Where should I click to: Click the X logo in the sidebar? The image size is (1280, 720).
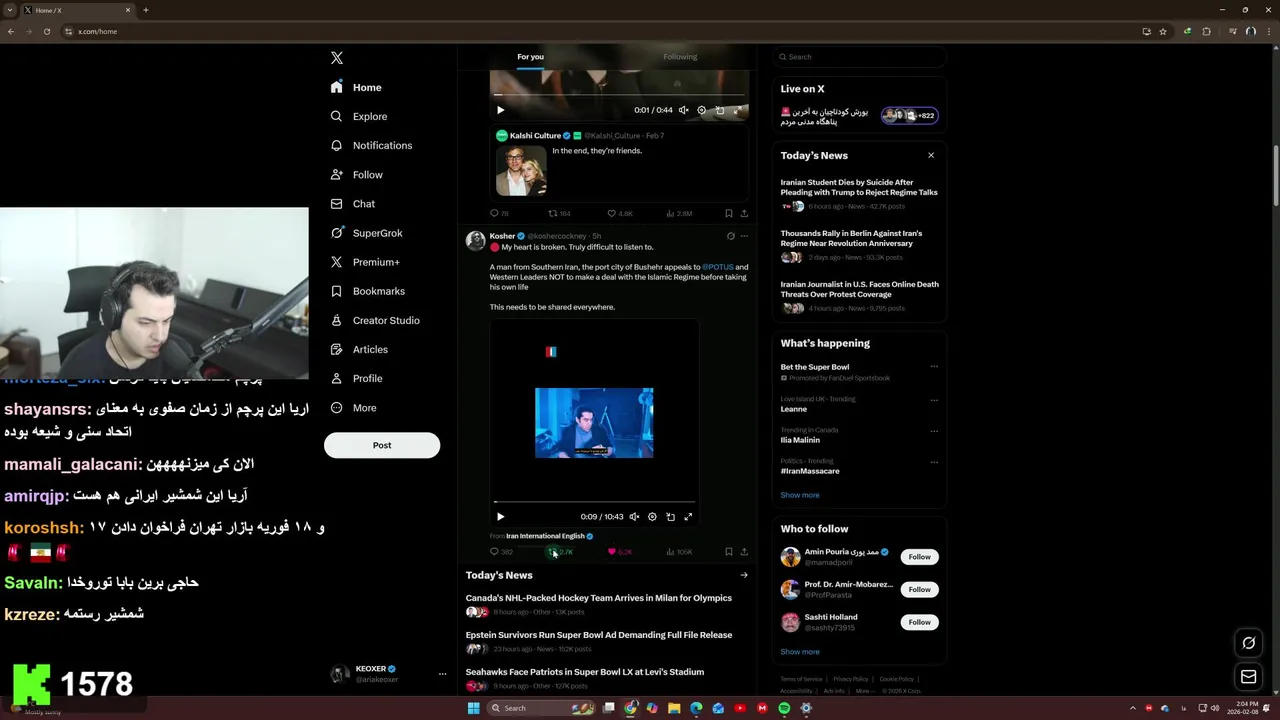(337, 58)
